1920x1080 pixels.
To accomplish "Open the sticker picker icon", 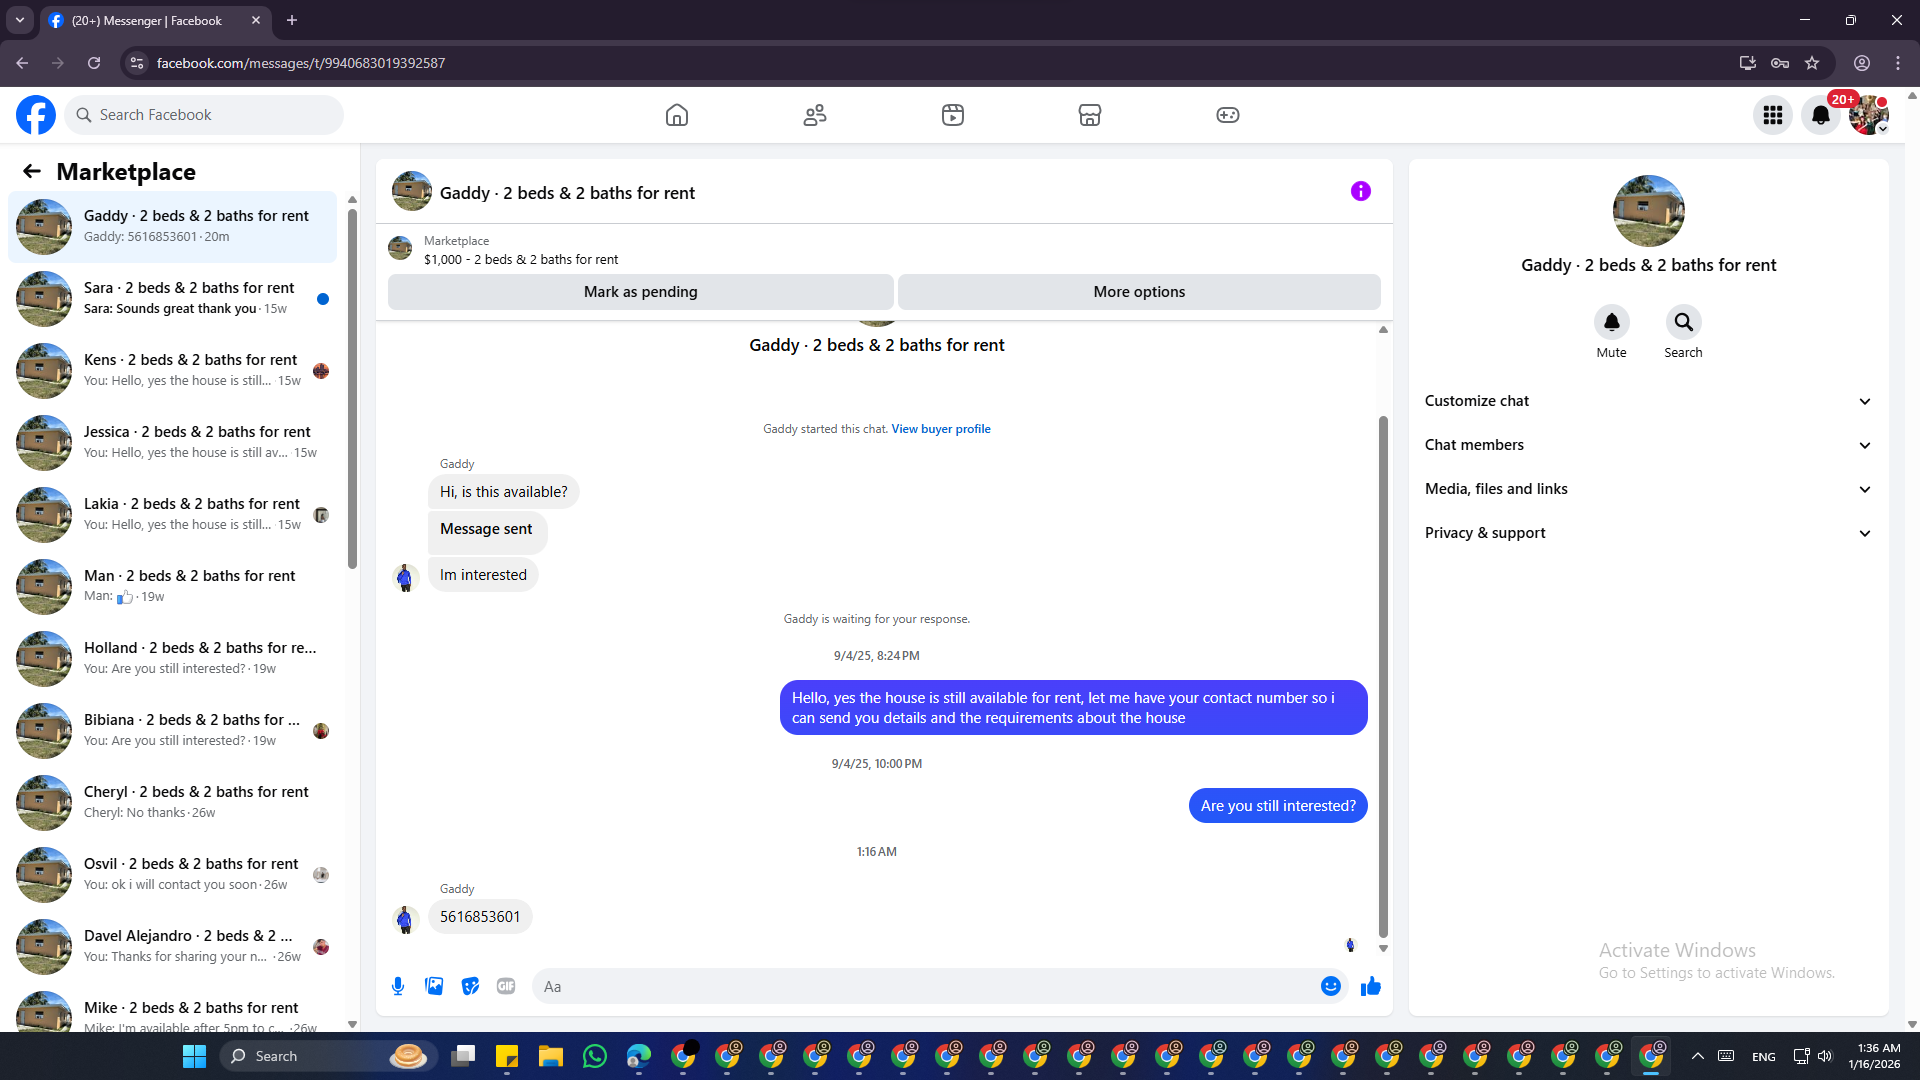I will point(470,986).
